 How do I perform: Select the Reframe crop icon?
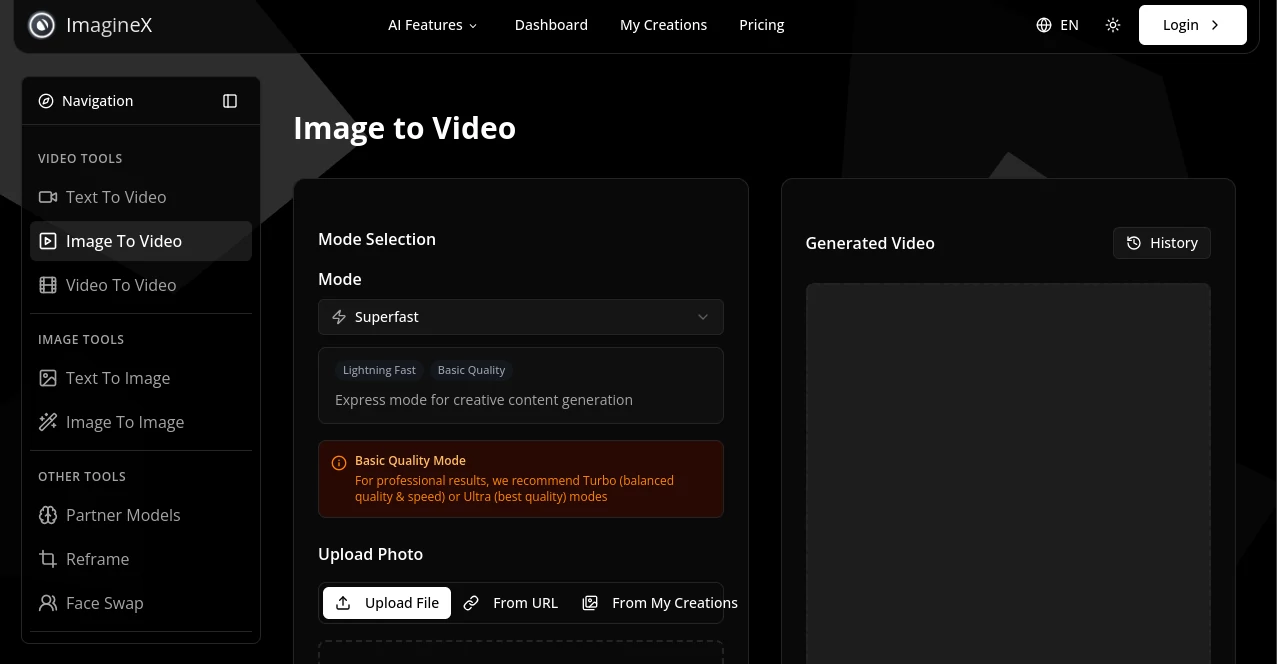click(48, 559)
